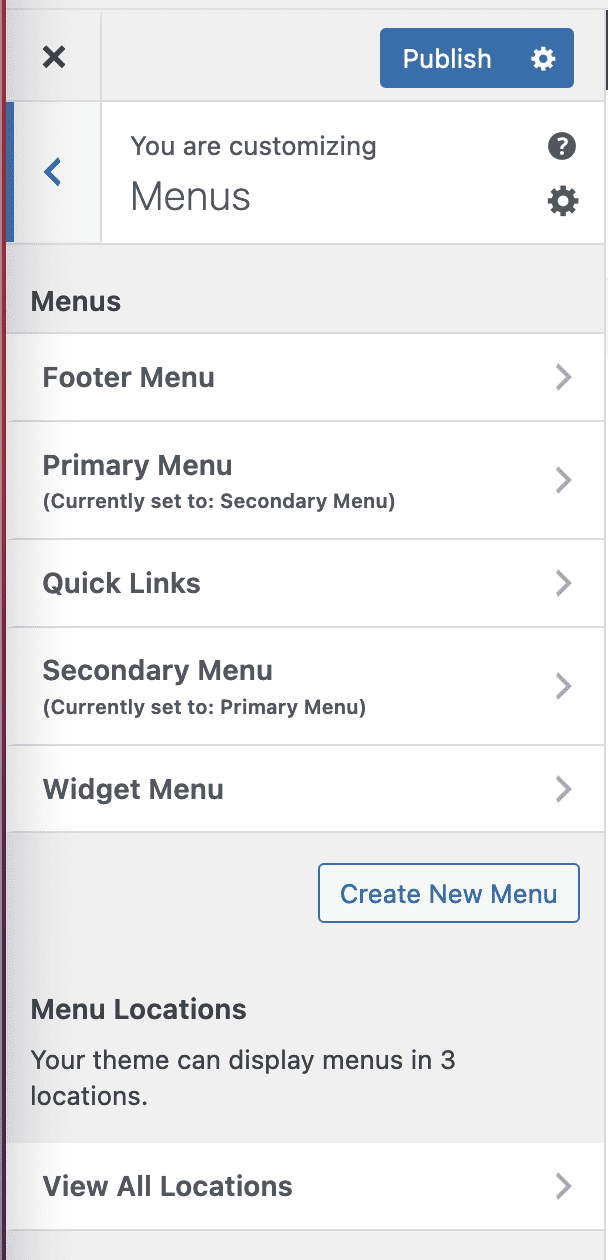Open the Widget Menu entry
Screen dimensions: 608x1260
[x=133, y=789]
